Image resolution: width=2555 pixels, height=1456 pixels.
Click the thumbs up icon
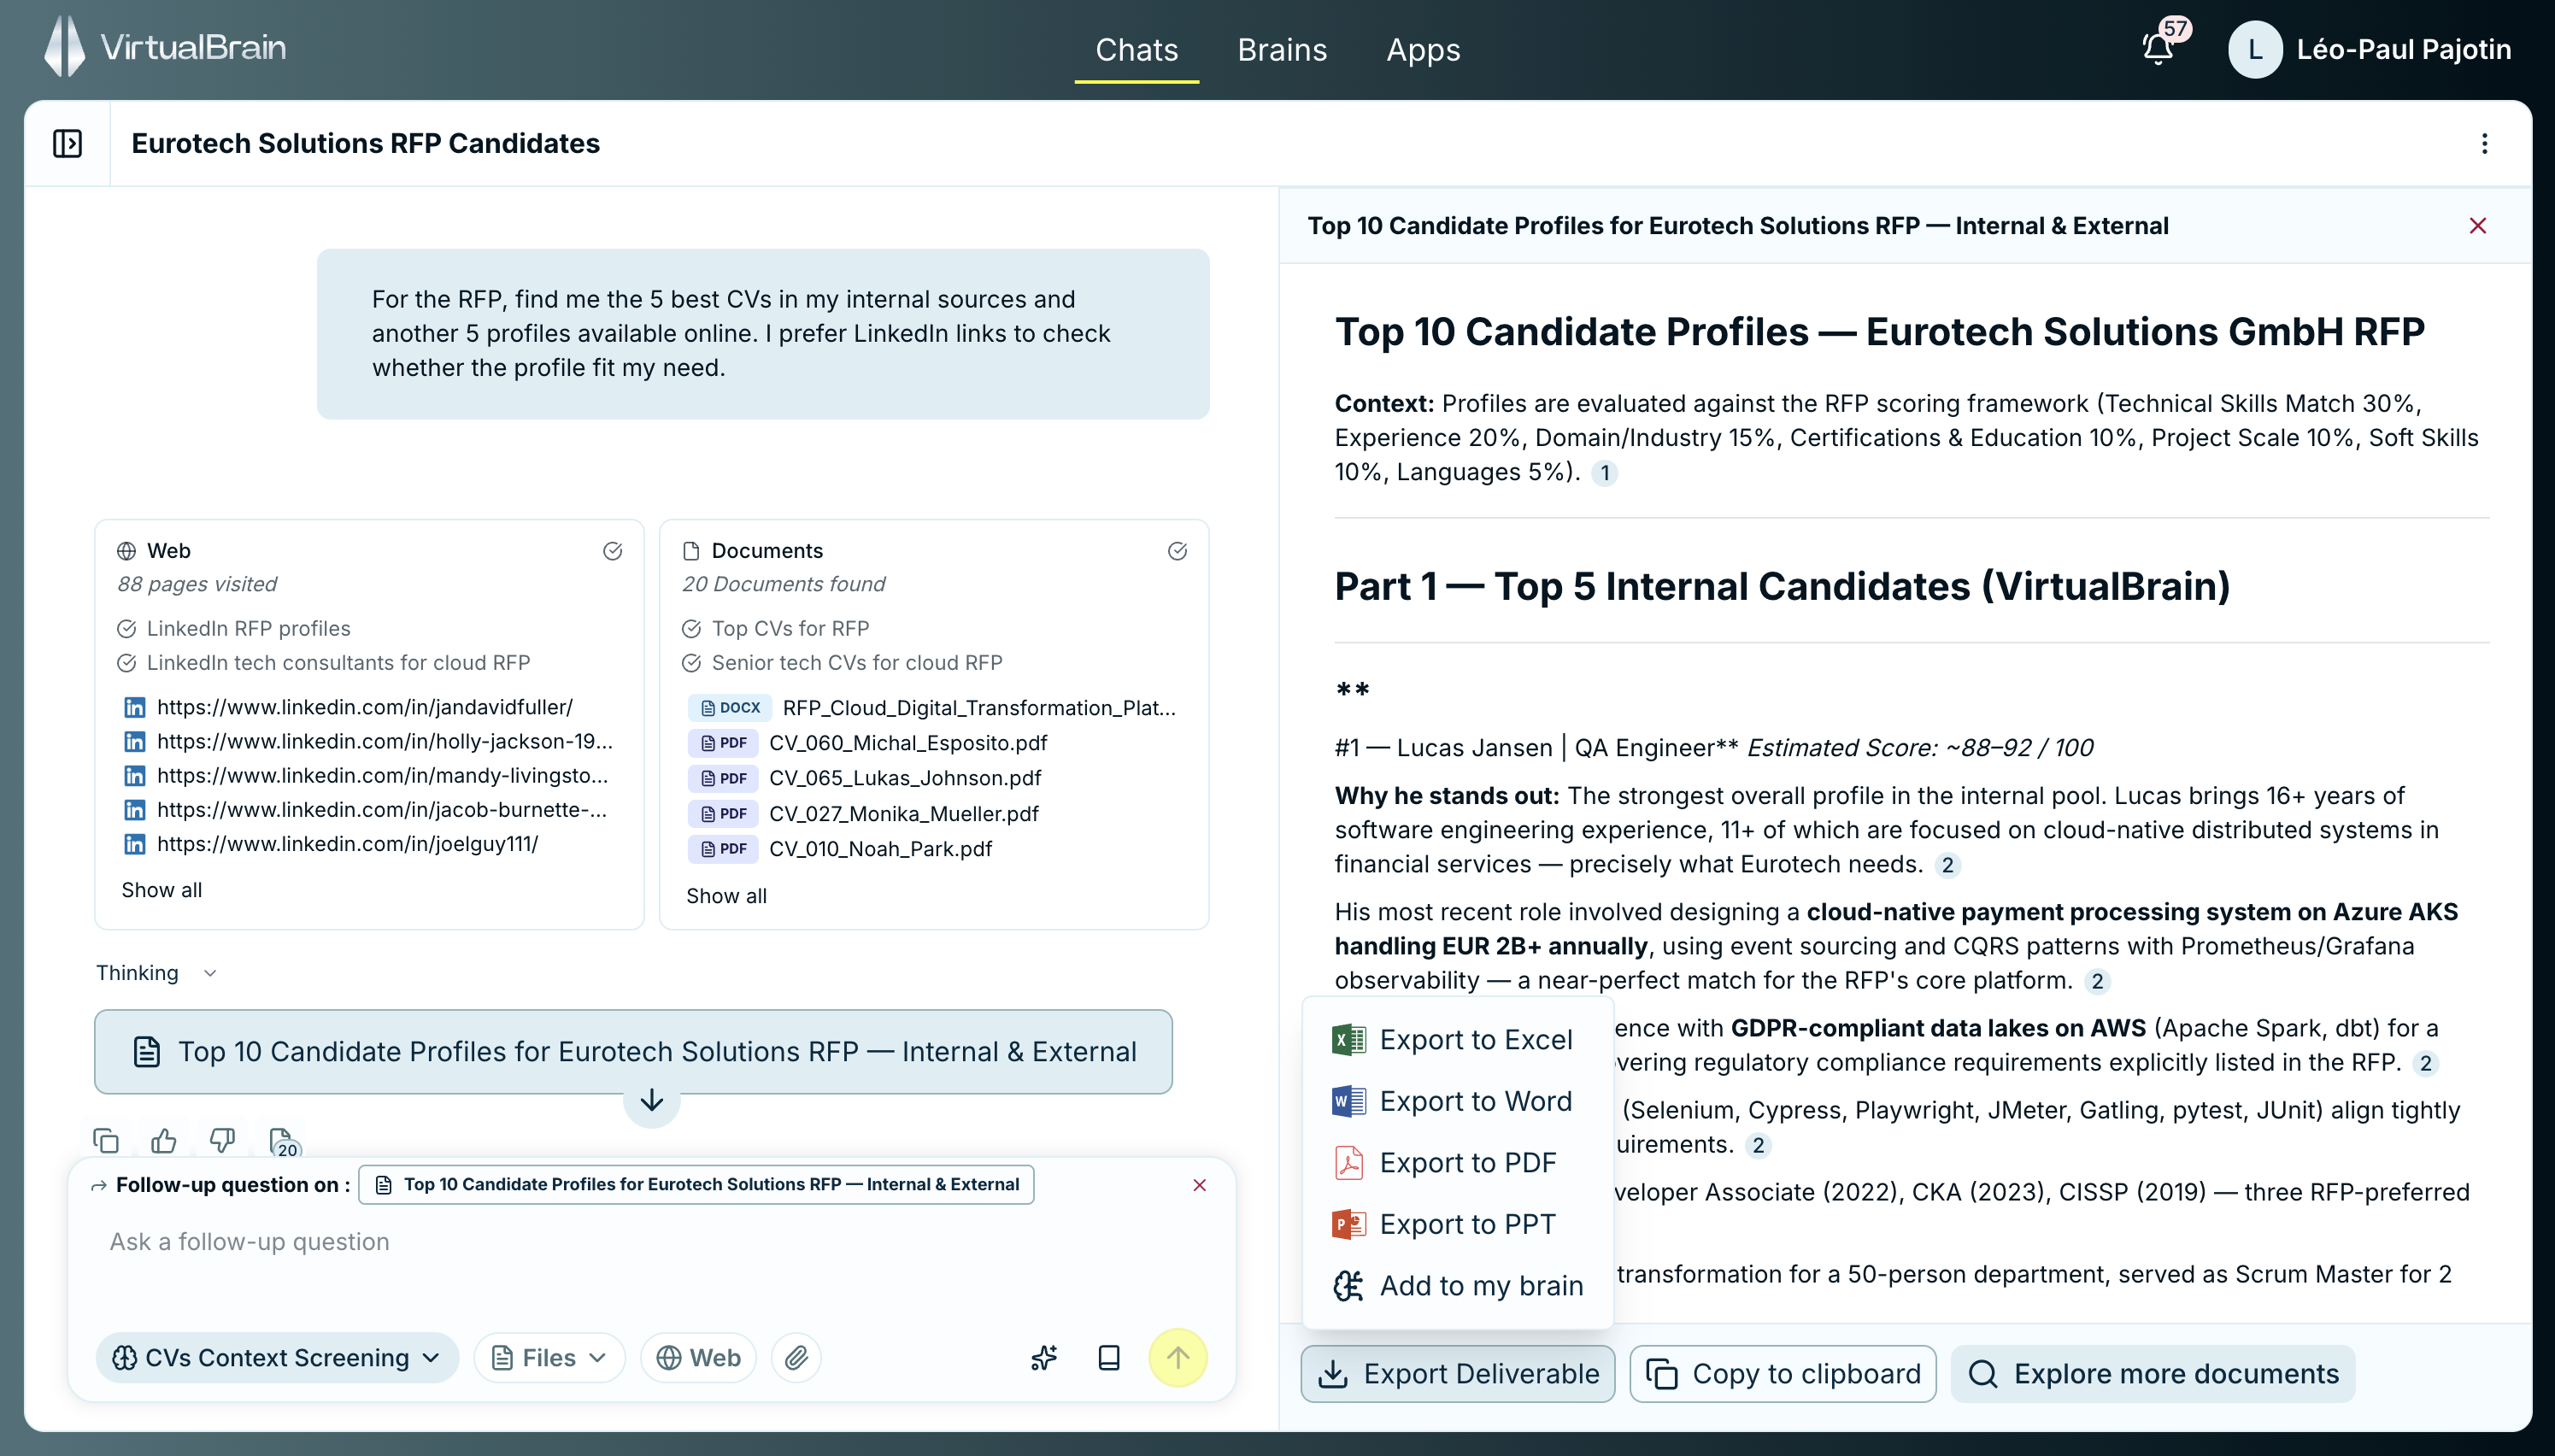[163, 1141]
